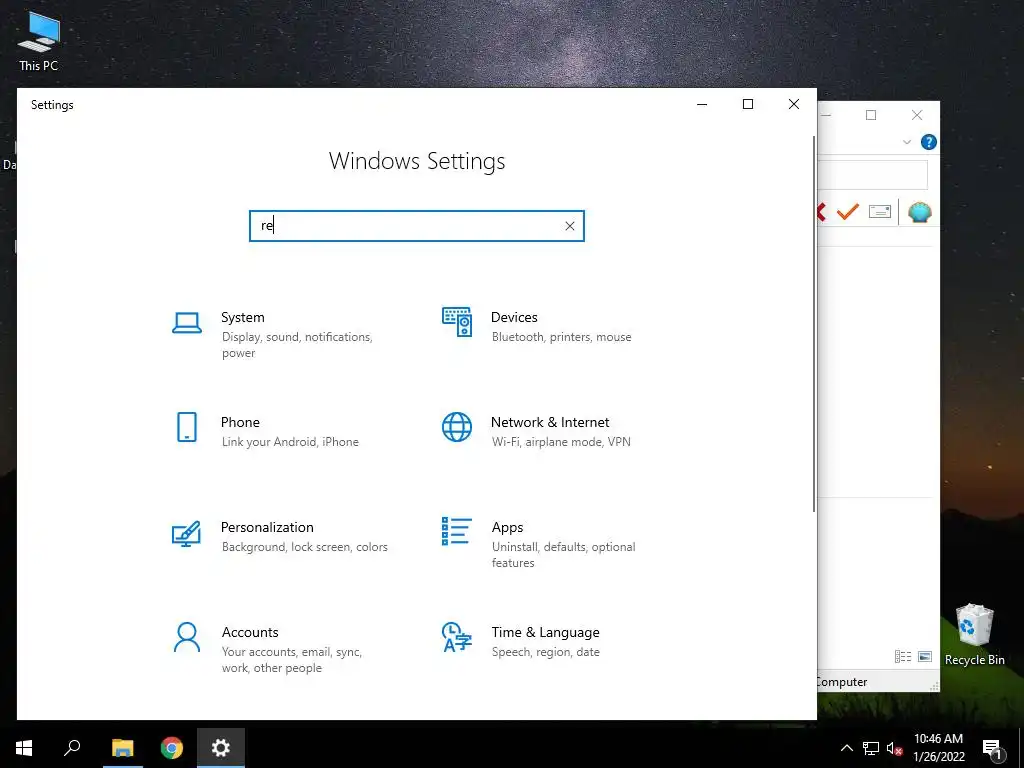Viewport: 1024px width, 768px height.
Task: Select the System heading text
Action: pyautogui.click(x=243, y=317)
